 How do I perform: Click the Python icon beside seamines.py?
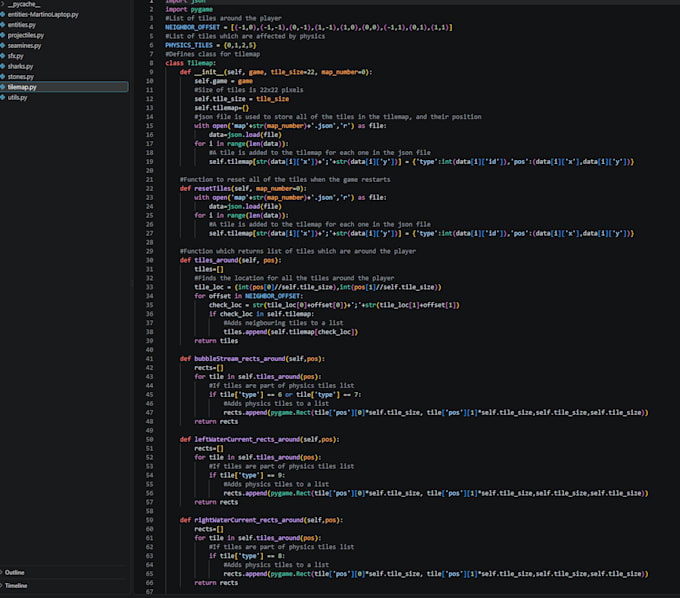(3, 46)
